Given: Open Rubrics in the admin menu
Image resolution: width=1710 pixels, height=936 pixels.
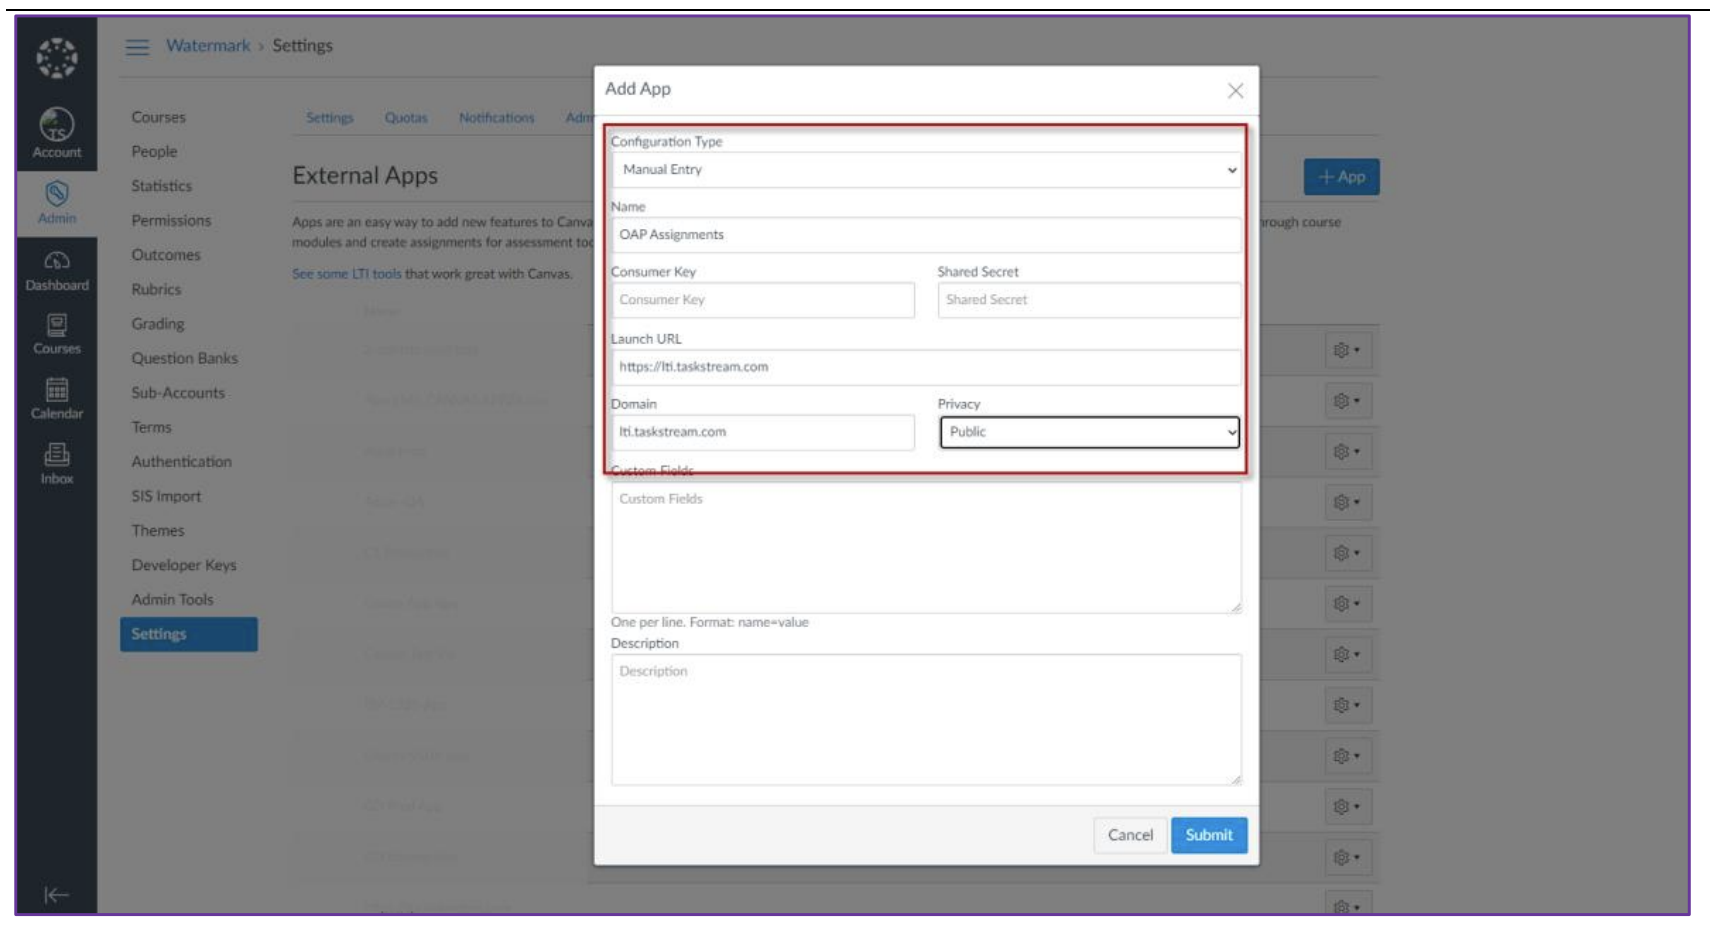Looking at the screenshot, I should coord(156,290).
